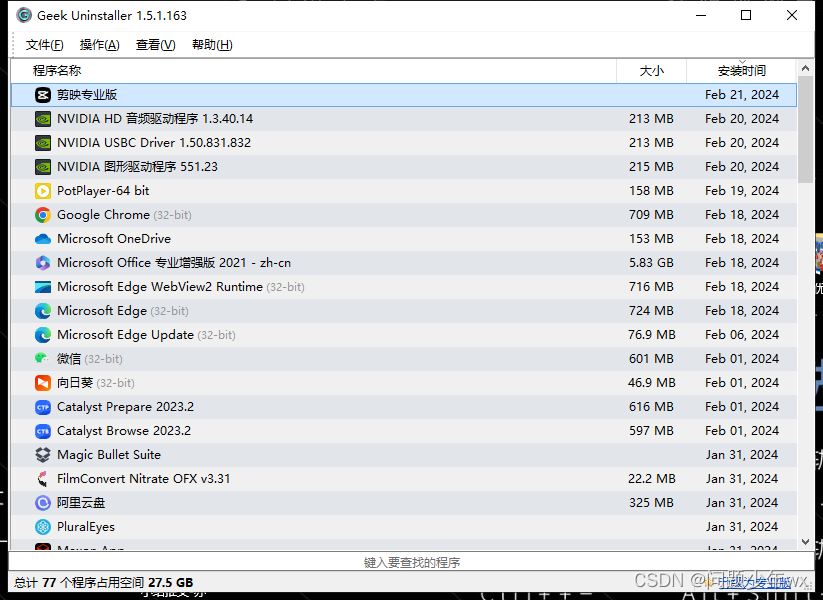
Task: Click the scrollbar down arrow
Action: click(x=805, y=542)
